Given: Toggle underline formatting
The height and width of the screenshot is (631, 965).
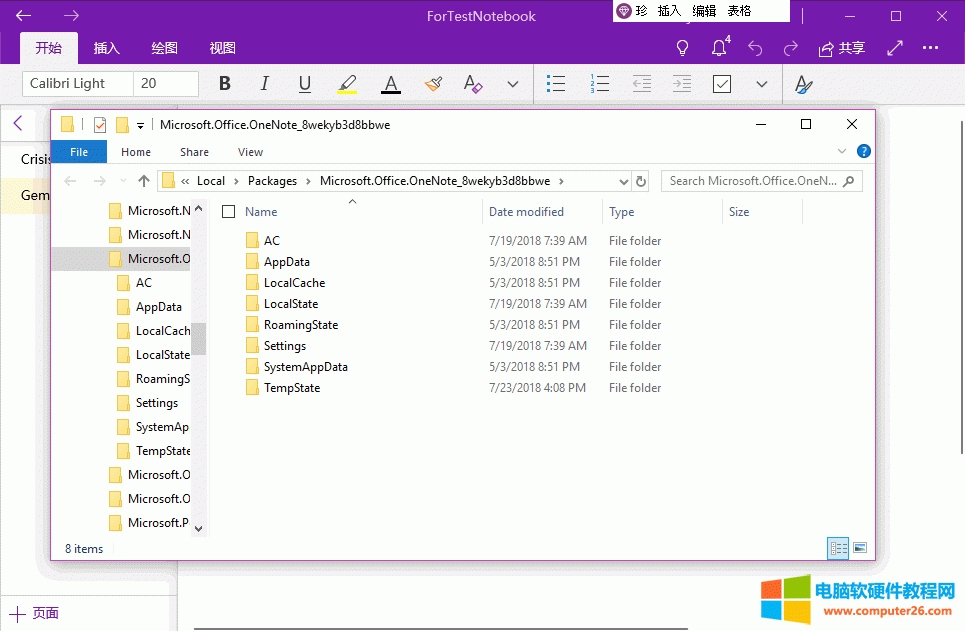Looking at the screenshot, I should tap(304, 84).
